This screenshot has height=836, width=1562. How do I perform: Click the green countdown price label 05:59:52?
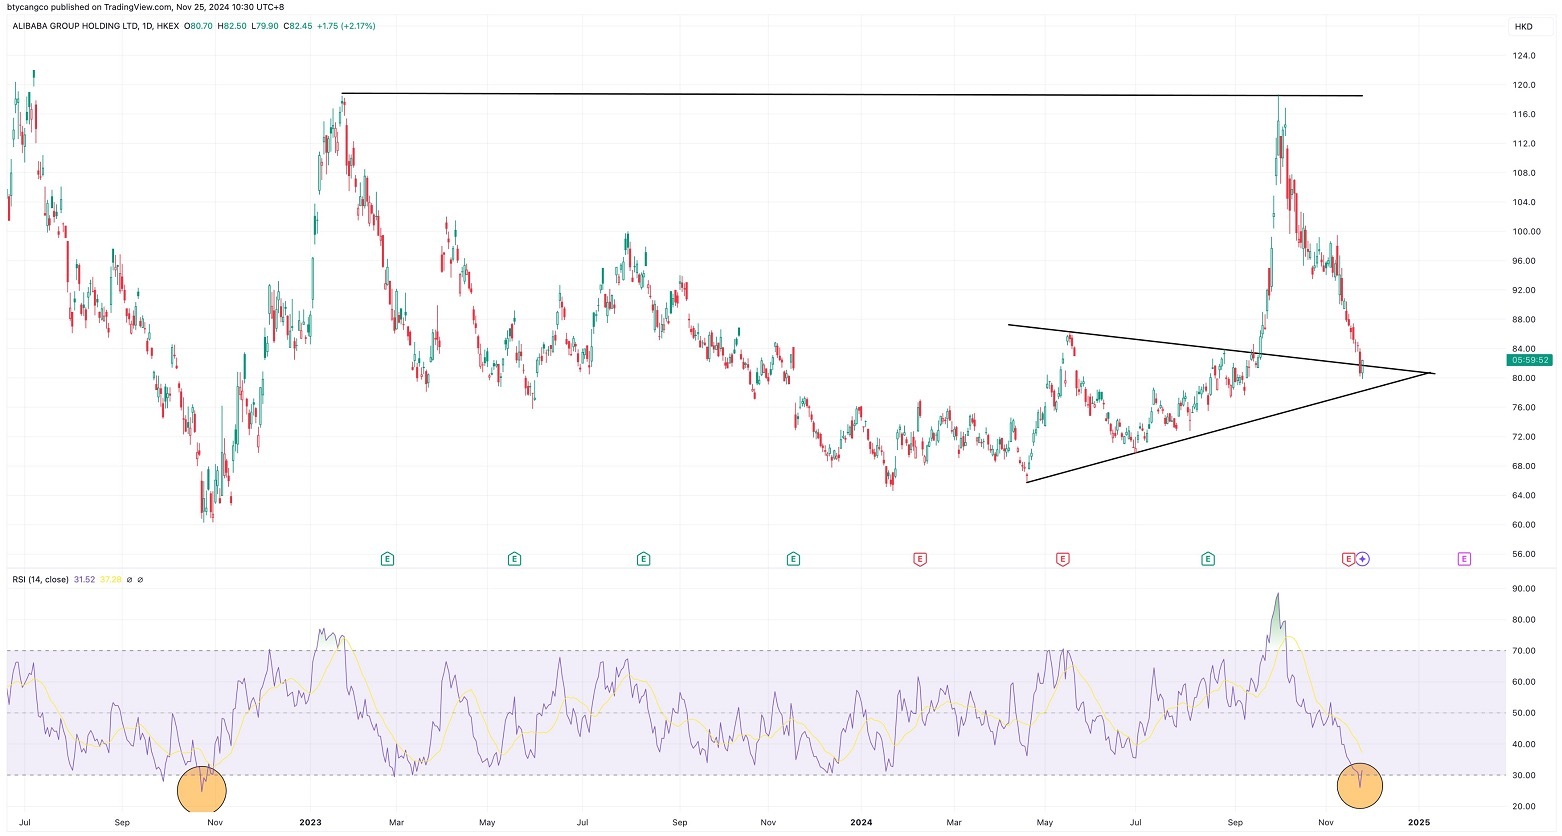[1530, 360]
